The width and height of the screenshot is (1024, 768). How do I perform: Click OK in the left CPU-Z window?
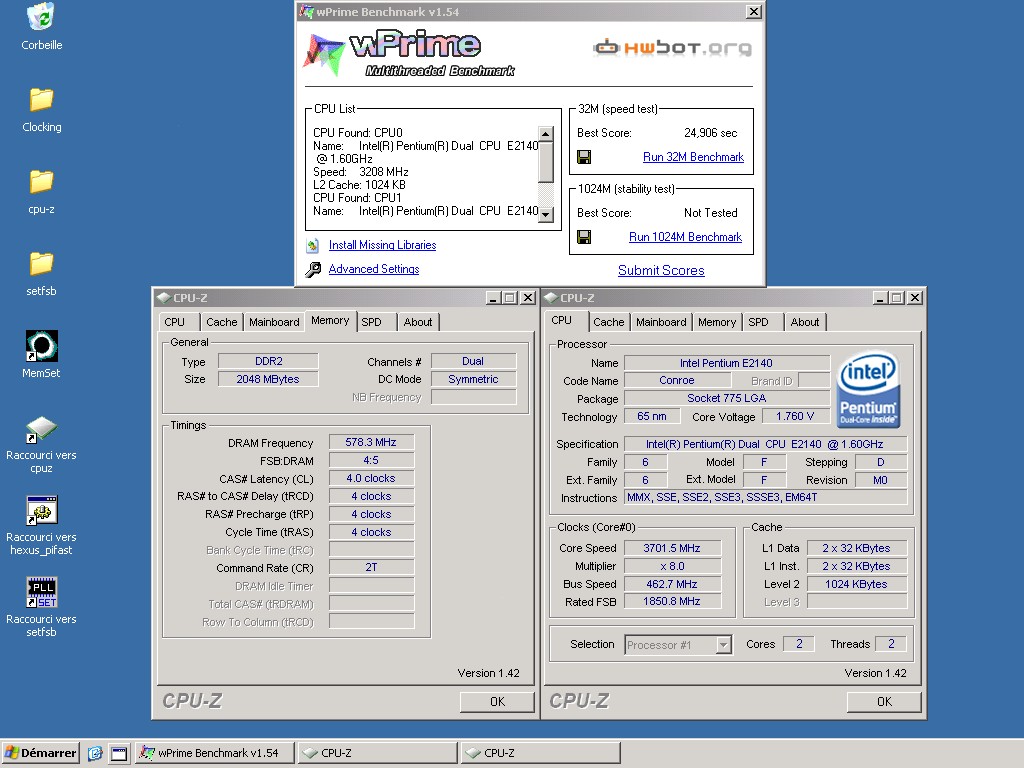tap(497, 701)
